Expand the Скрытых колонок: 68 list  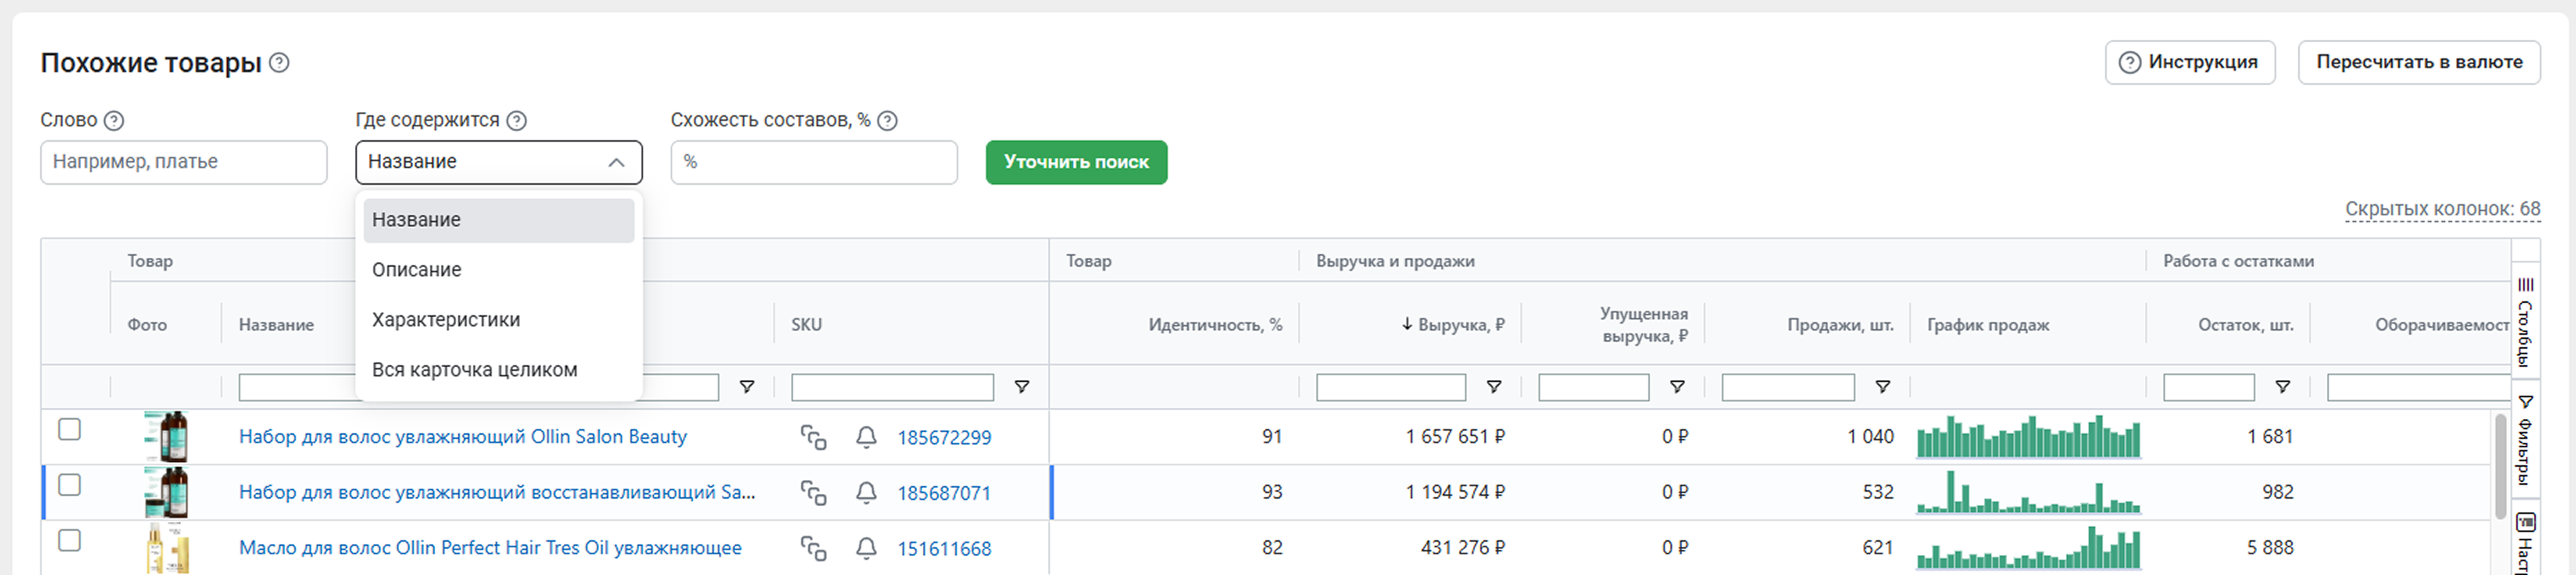[2441, 209]
